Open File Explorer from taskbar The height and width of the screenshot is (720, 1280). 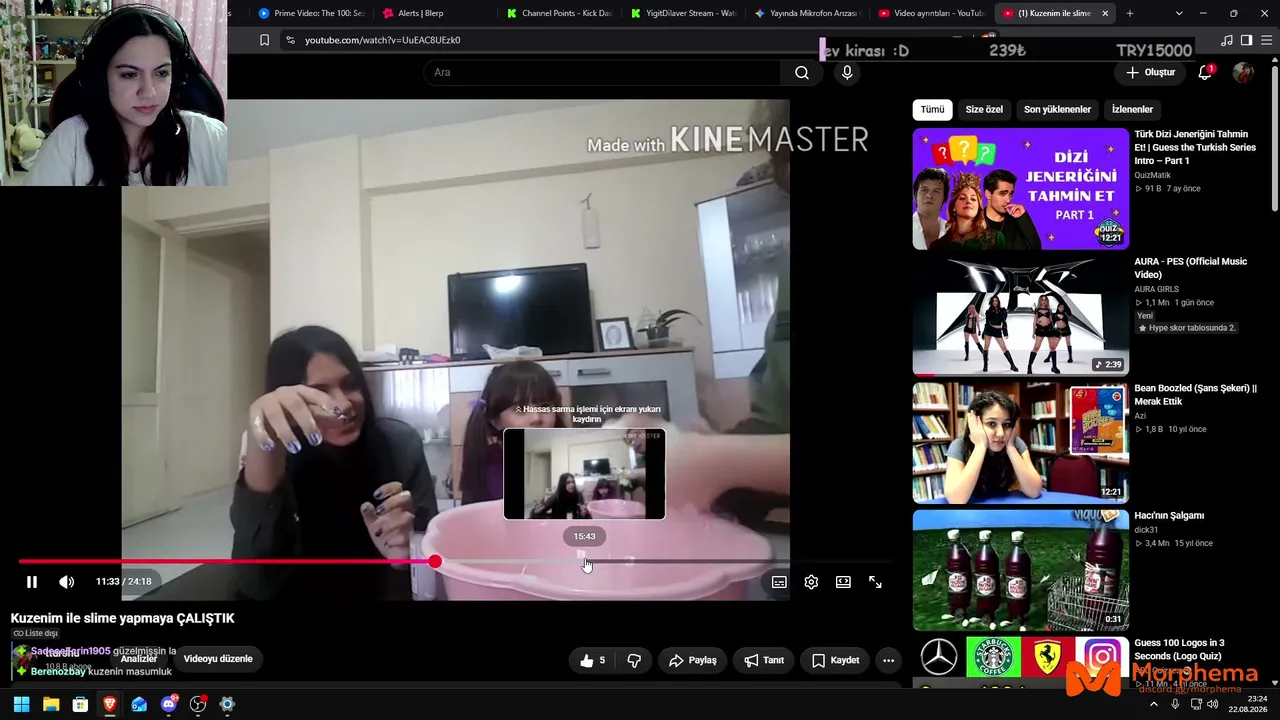coord(51,704)
